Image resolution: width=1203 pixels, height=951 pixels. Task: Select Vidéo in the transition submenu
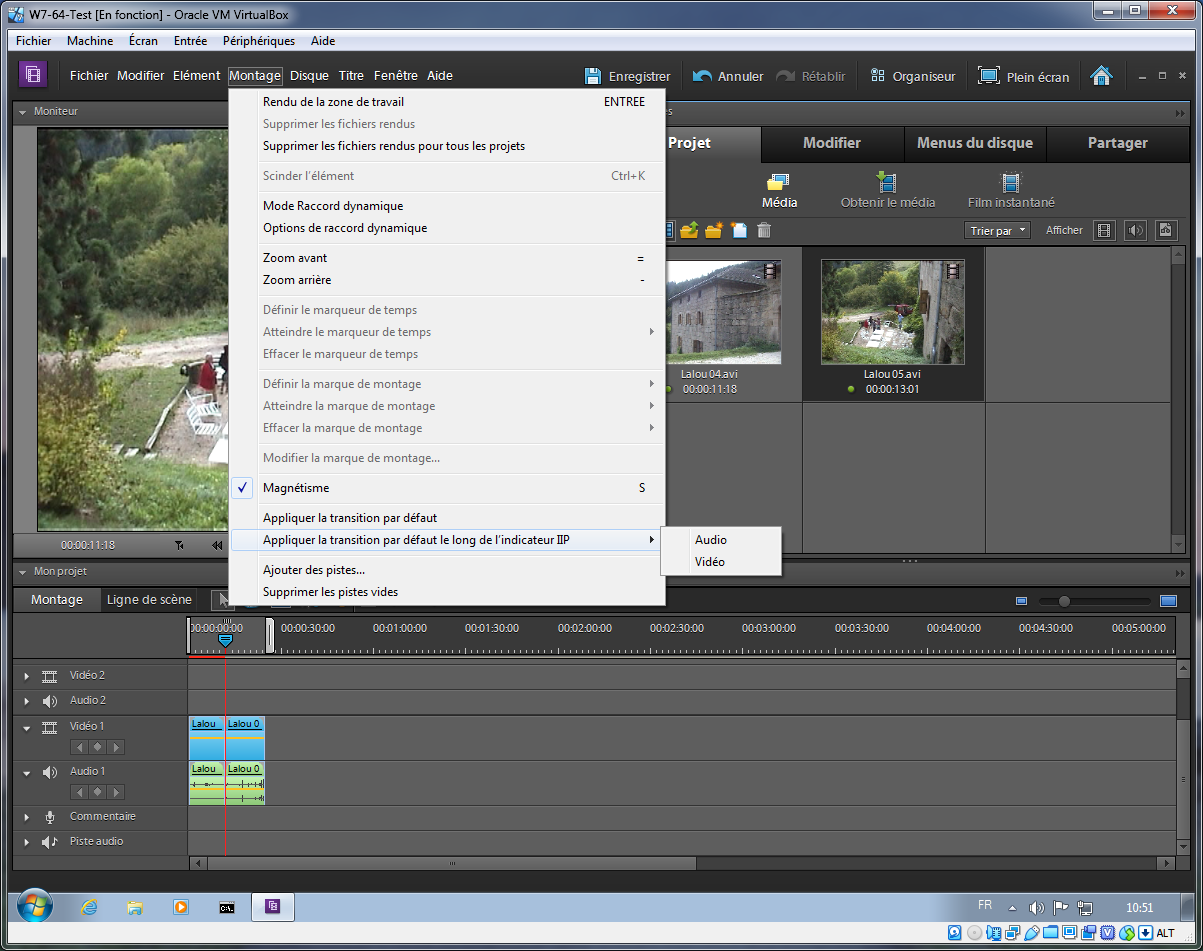[x=710, y=562]
